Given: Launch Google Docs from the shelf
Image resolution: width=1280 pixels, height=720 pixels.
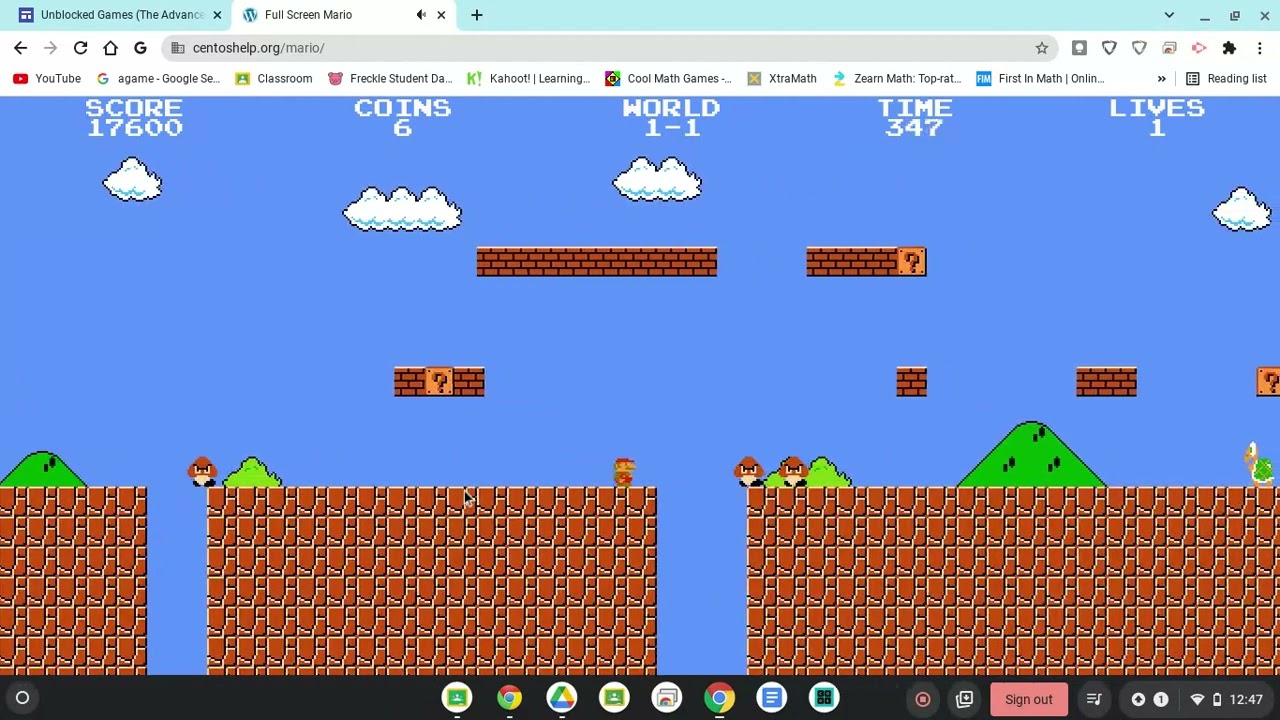Looking at the screenshot, I should point(771,698).
